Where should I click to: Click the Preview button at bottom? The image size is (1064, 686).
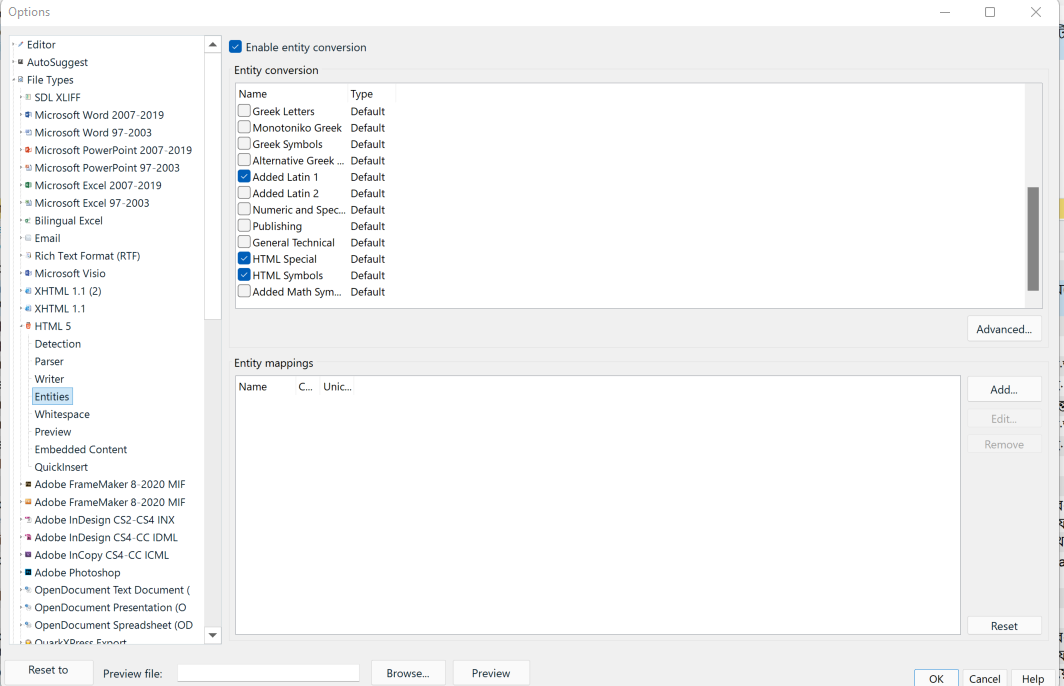[491, 673]
